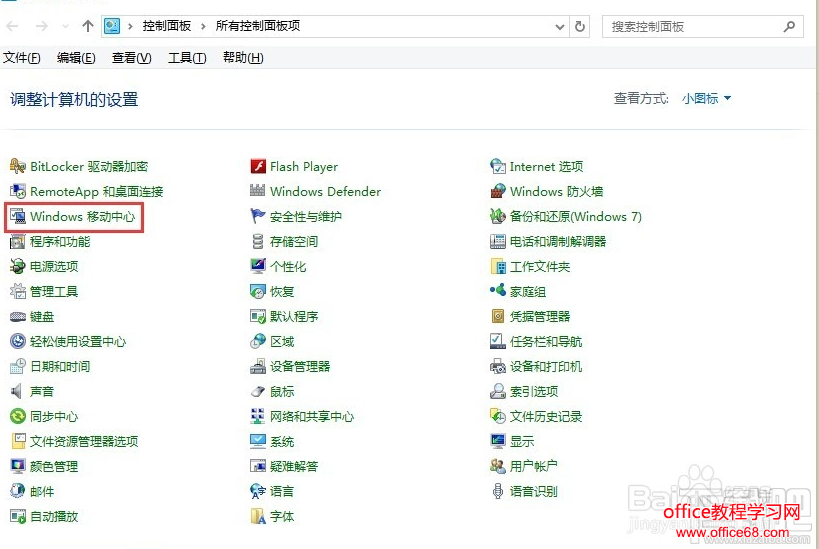
Task: Open the 个性化 monitor icon
Action: tap(258, 266)
